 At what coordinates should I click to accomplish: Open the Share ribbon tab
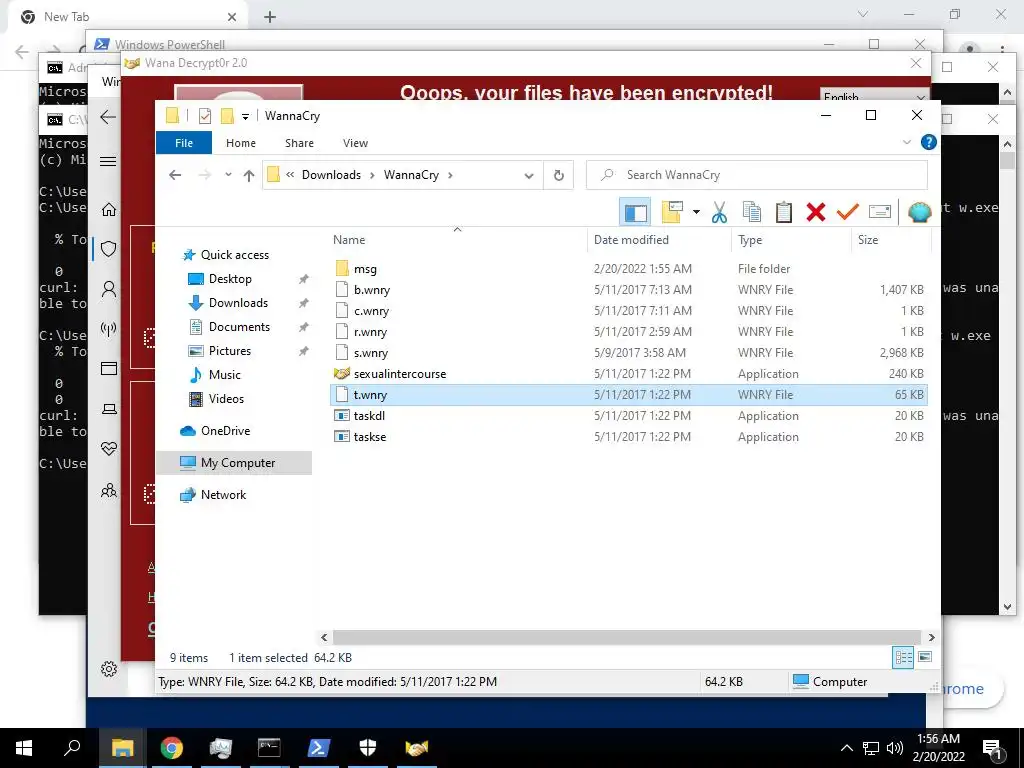[x=299, y=143]
